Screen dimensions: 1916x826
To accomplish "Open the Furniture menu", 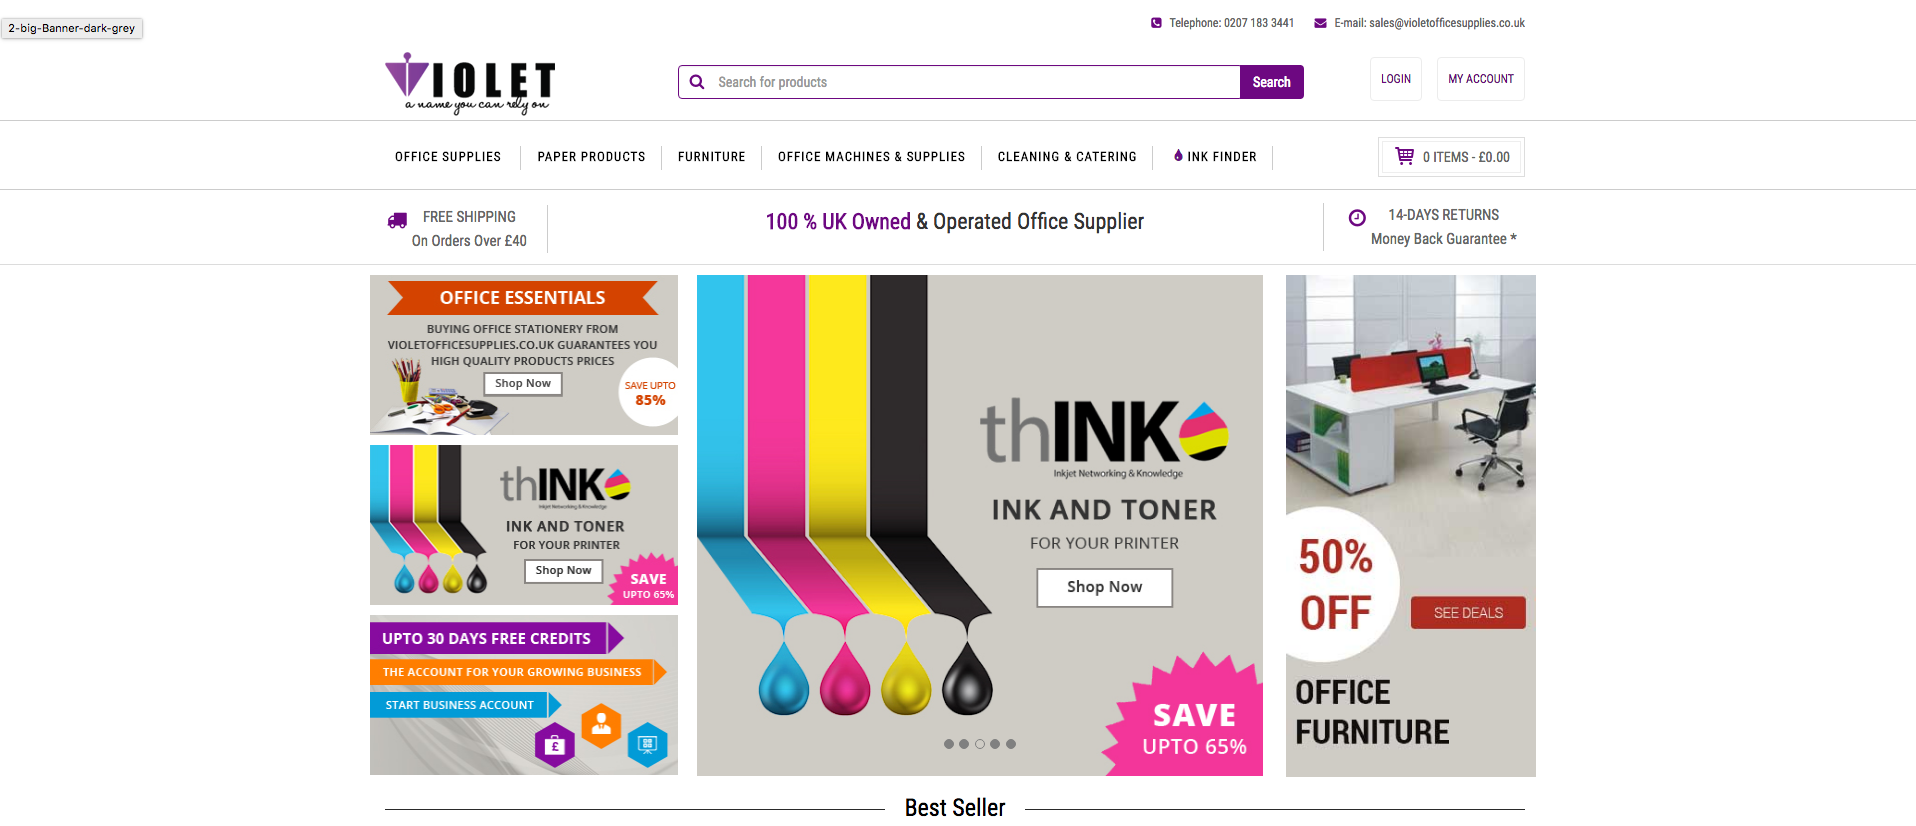I will point(712,157).
